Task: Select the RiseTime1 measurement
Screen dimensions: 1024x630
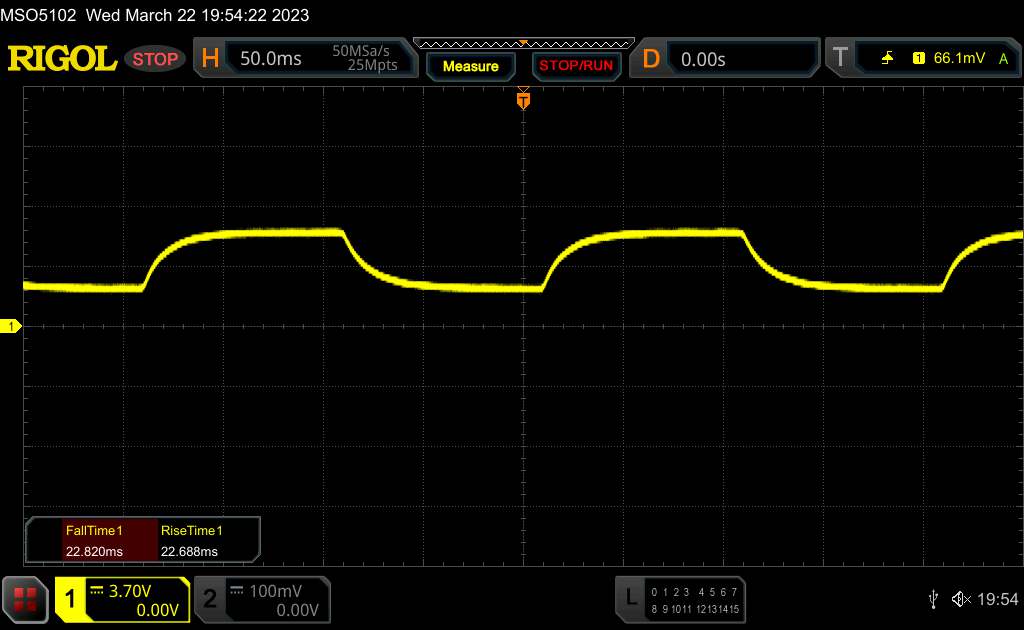Action: (x=191, y=531)
